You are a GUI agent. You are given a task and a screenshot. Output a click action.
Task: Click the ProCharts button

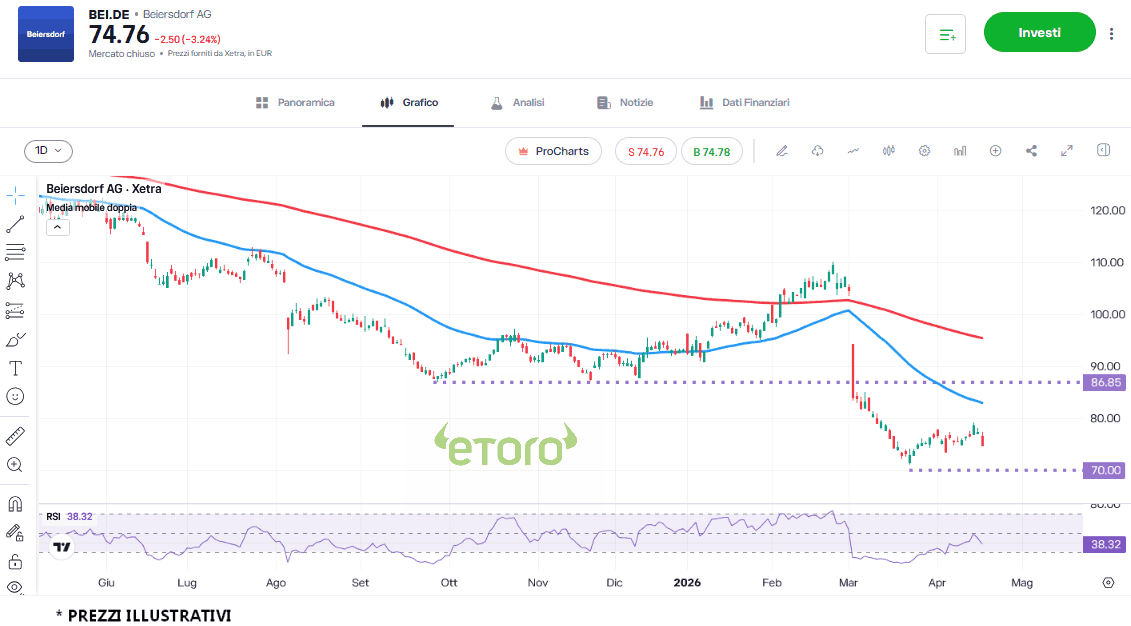tap(553, 151)
